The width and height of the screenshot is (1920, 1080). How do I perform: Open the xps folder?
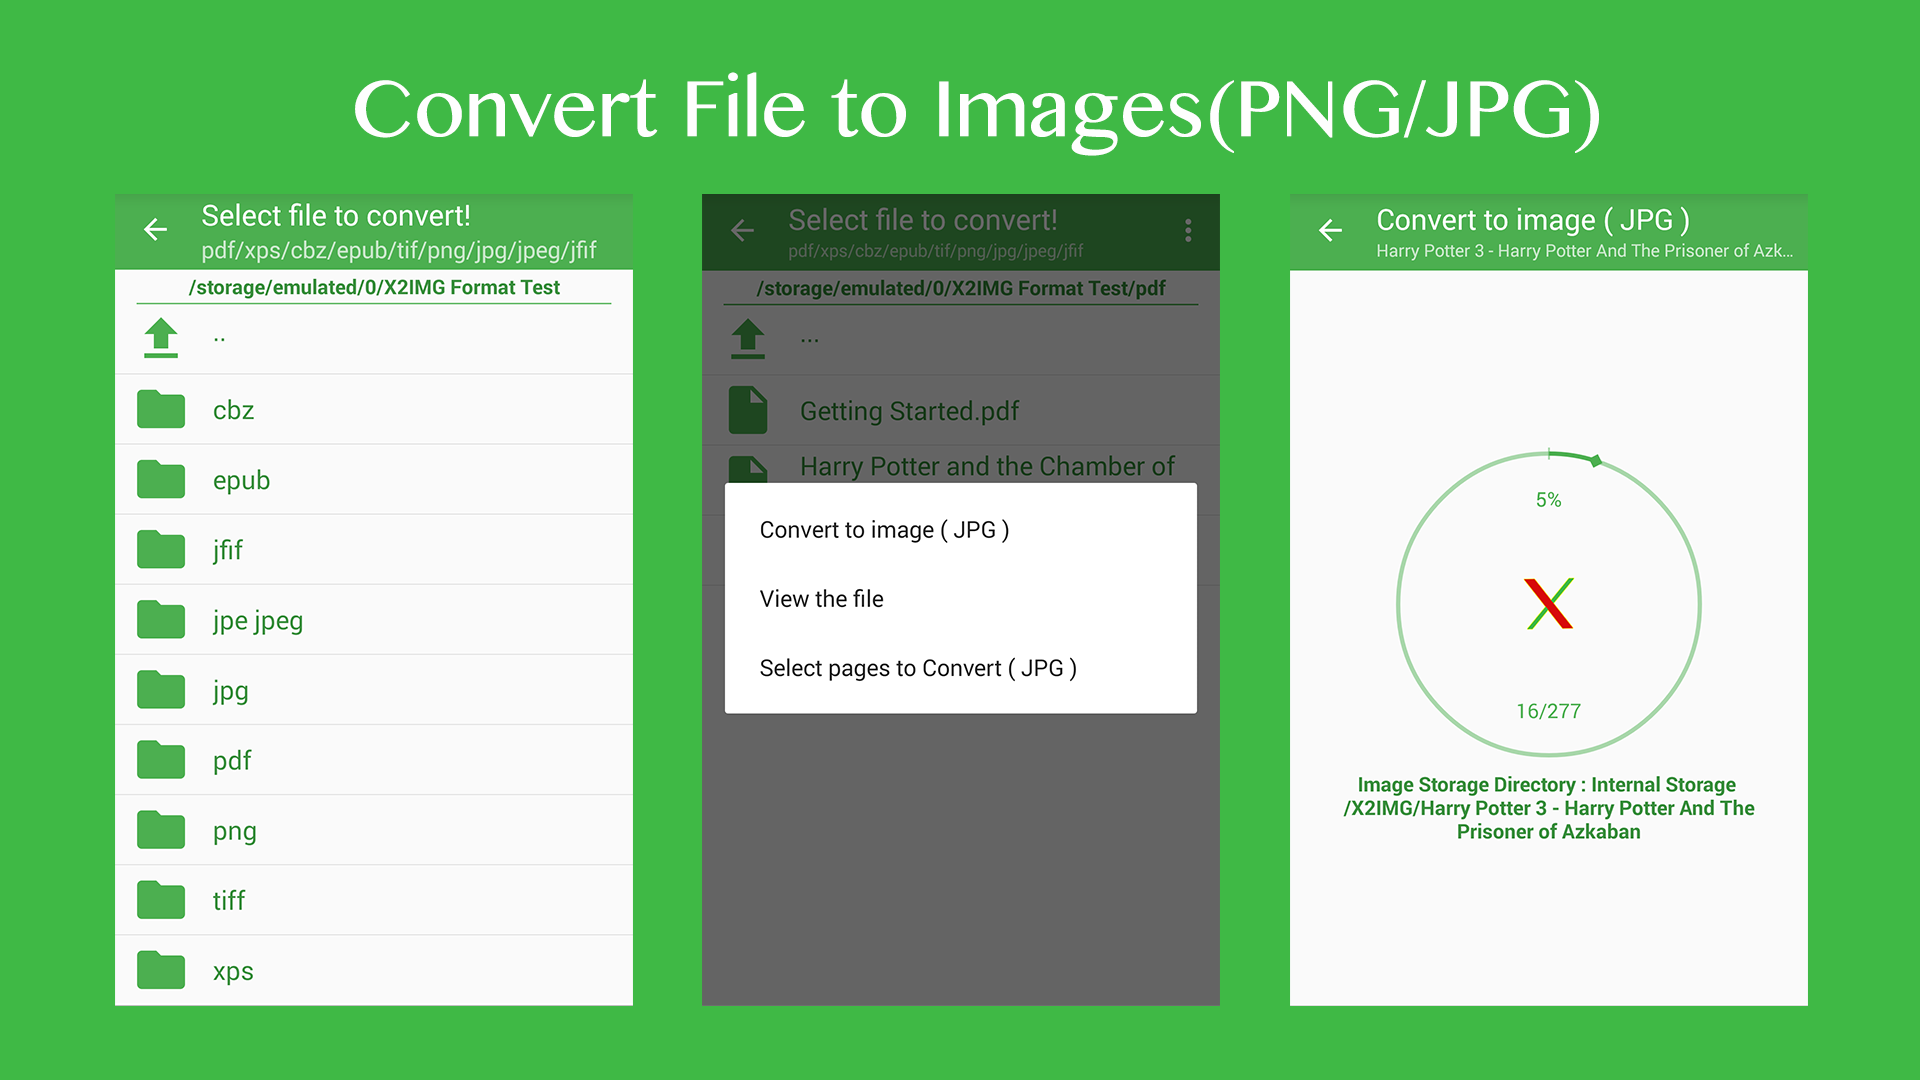coord(232,971)
